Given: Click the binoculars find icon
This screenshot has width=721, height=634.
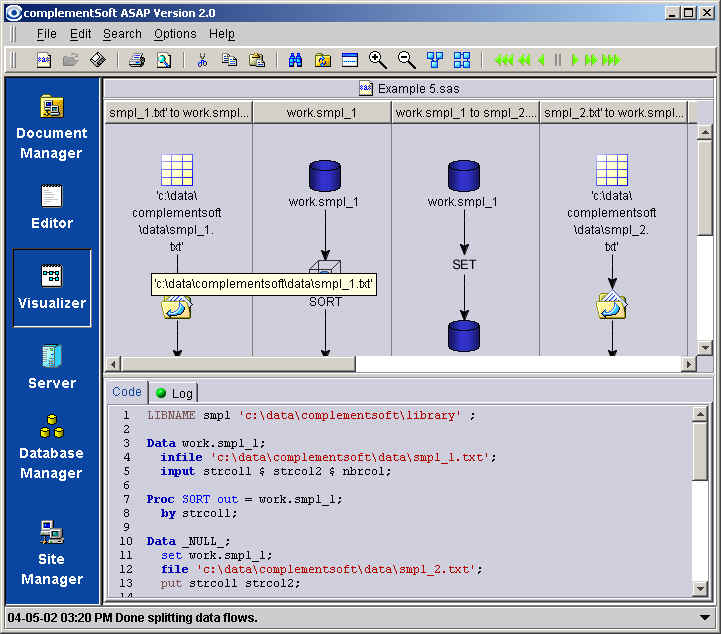Looking at the screenshot, I should click(295, 60).
